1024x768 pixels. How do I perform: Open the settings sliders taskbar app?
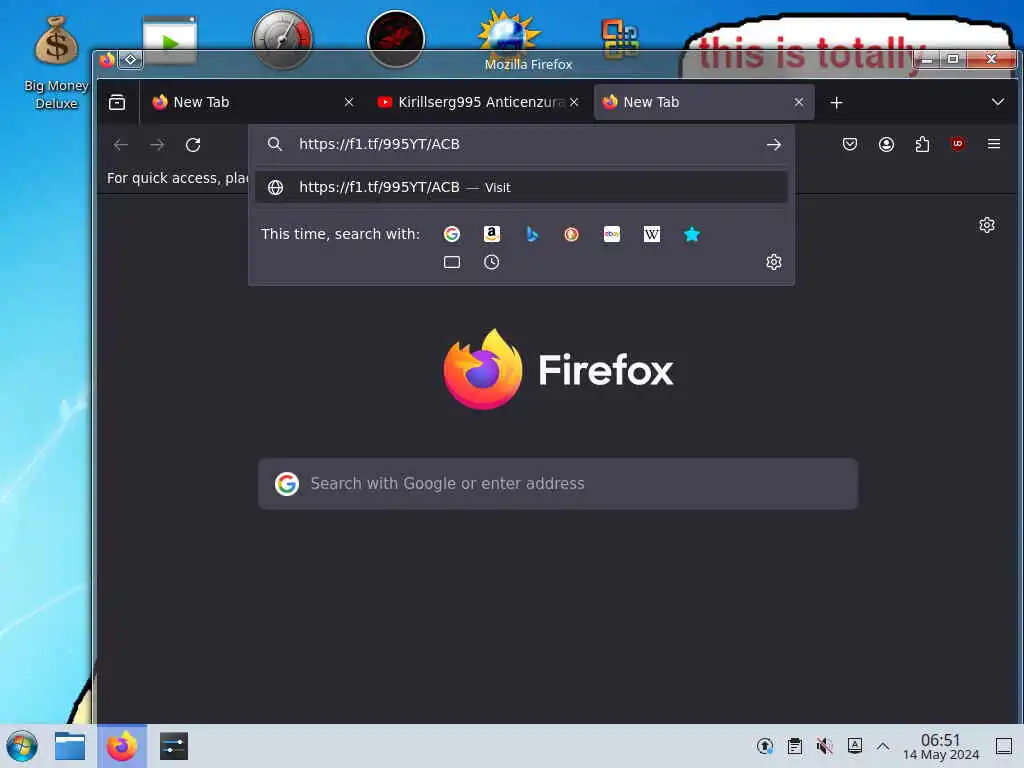pyautogui.click(x=174, y=746)
